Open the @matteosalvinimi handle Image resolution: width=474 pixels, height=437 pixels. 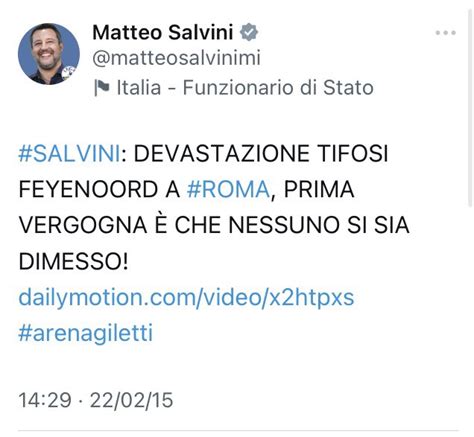[x=176, y=58]
